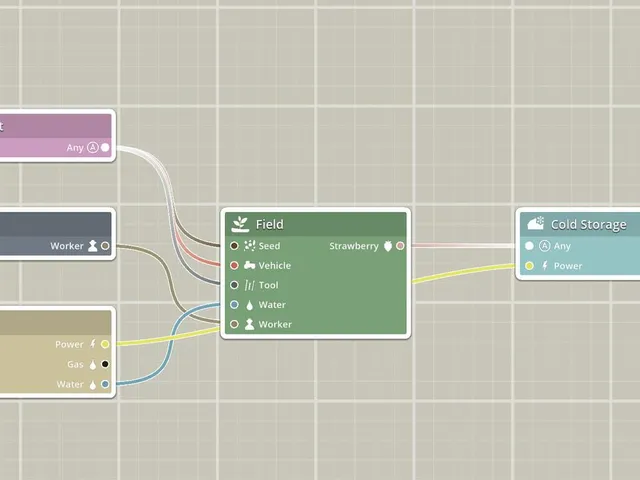The width and height of the screenshot is (640, 480).
Task: Click the Worker label on the grey node
Action: coord(67,246)
